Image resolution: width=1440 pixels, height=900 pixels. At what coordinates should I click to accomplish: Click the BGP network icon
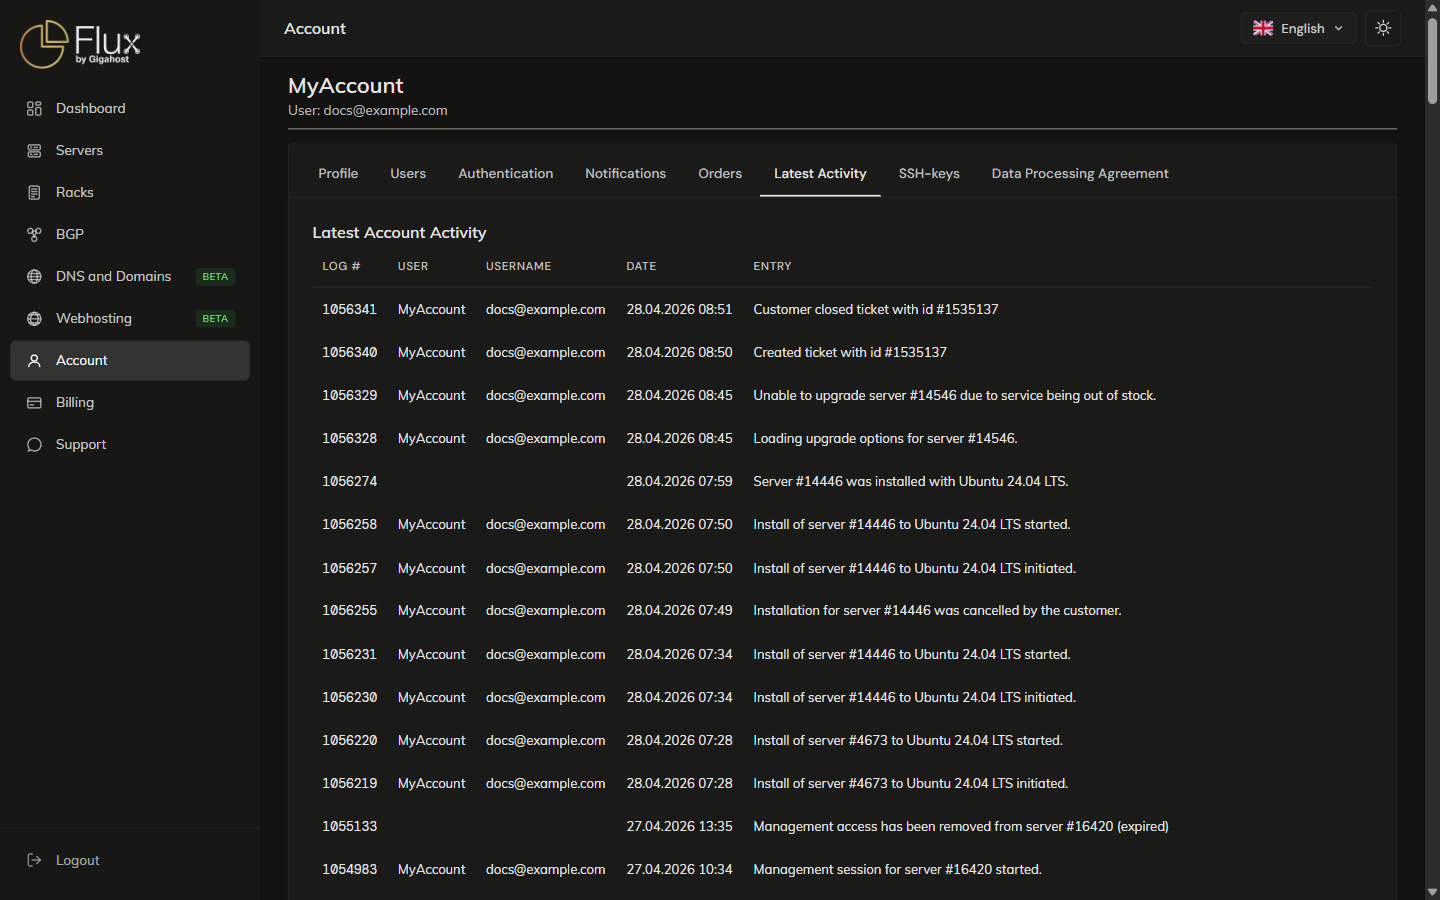point(34,234)
